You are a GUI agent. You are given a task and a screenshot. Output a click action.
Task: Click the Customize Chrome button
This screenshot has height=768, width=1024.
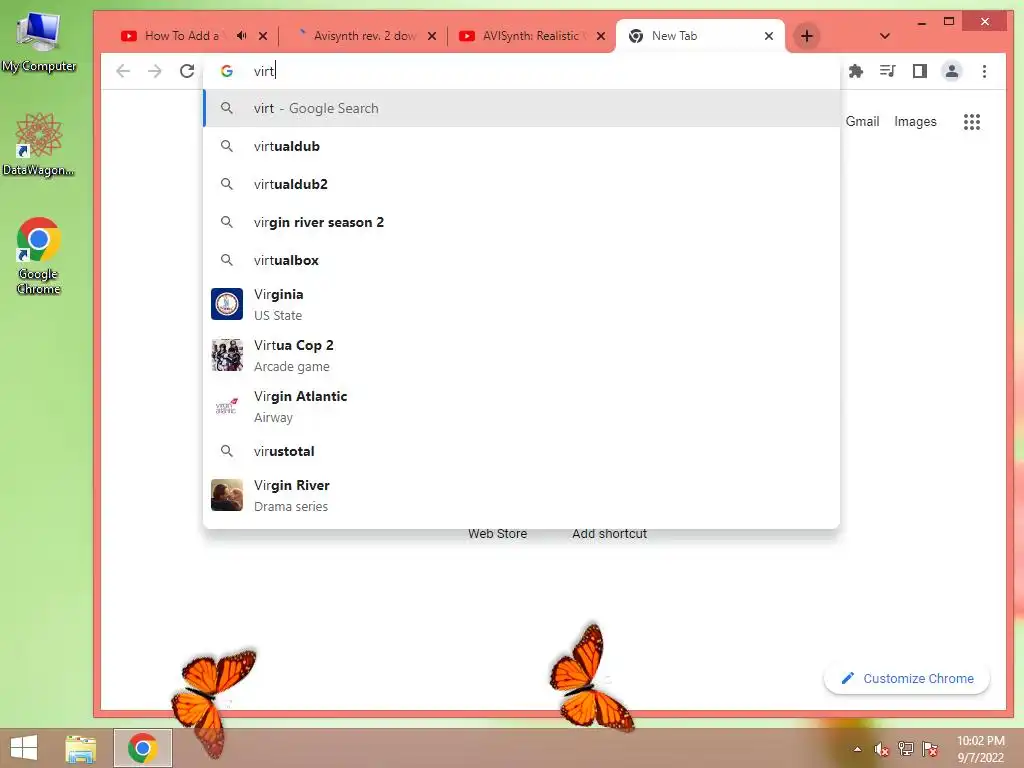[907, 679]
